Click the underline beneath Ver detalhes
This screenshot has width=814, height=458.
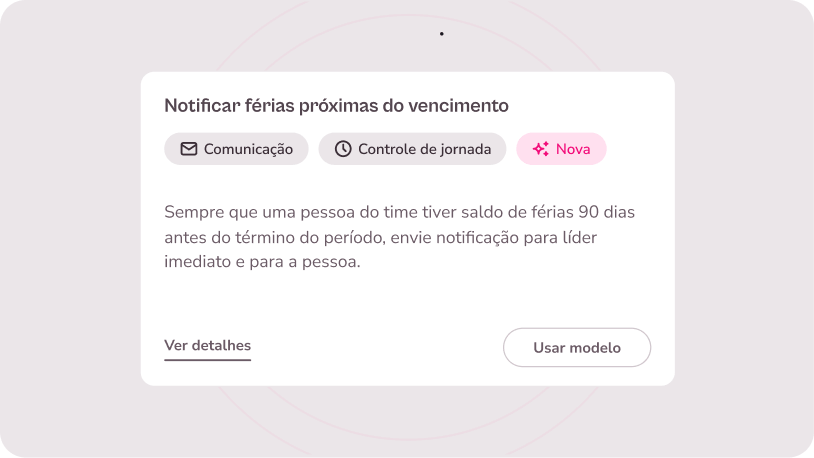pyautogui.click(x=207, y=359)
